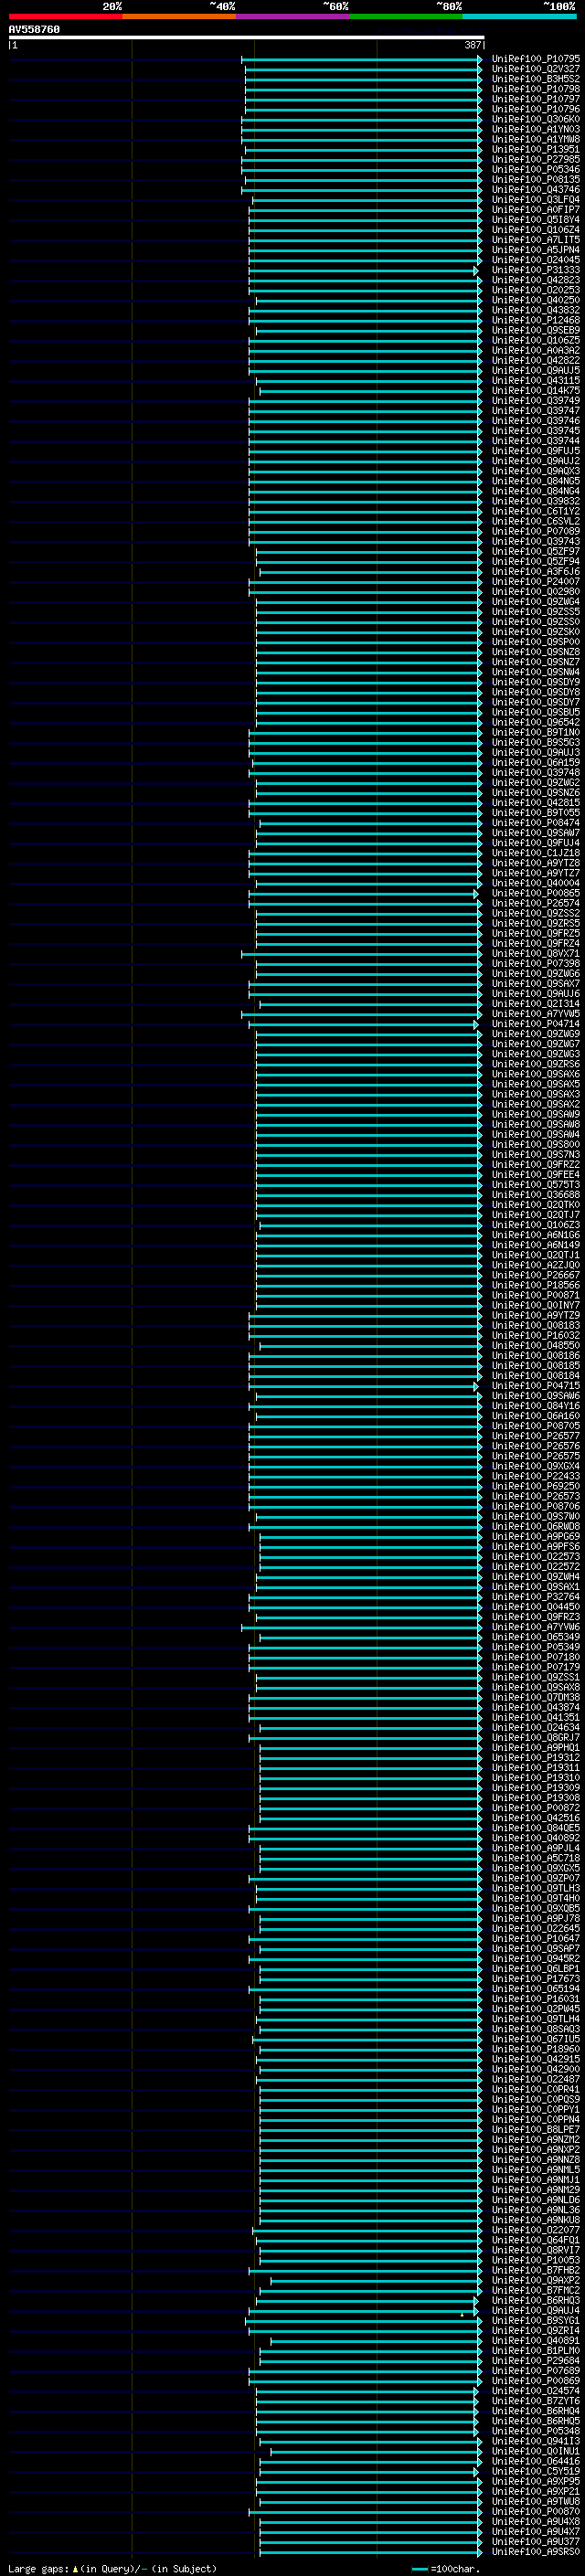Select hit UniRef100_Q0INY7
Viewport: 585px width, 2576px height.
[536, 1305]
